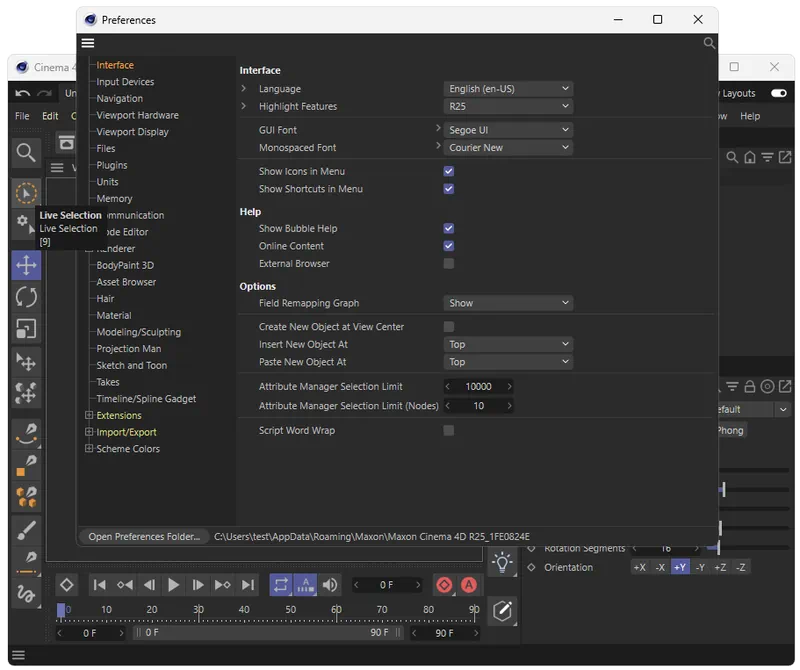The width and height of the screenshot is (800, 670).
Task: Step to previous frame
Action: (x=149, y=585)
